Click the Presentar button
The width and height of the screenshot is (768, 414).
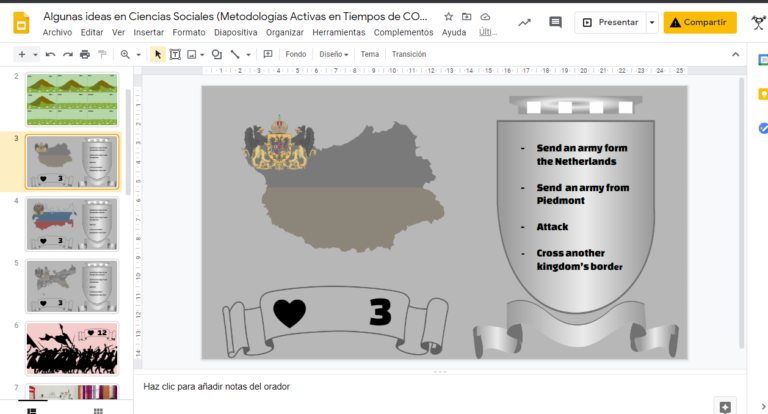(610, 23)
